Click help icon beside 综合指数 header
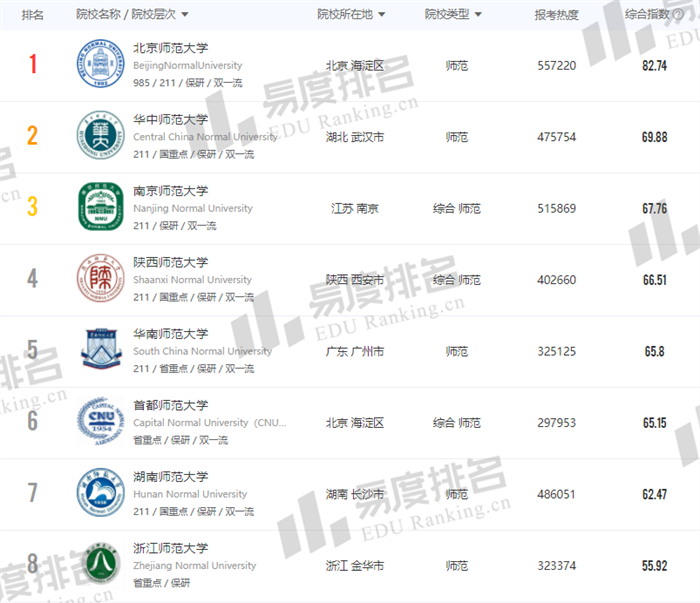700x603 pixels. (x=678, y=14)
